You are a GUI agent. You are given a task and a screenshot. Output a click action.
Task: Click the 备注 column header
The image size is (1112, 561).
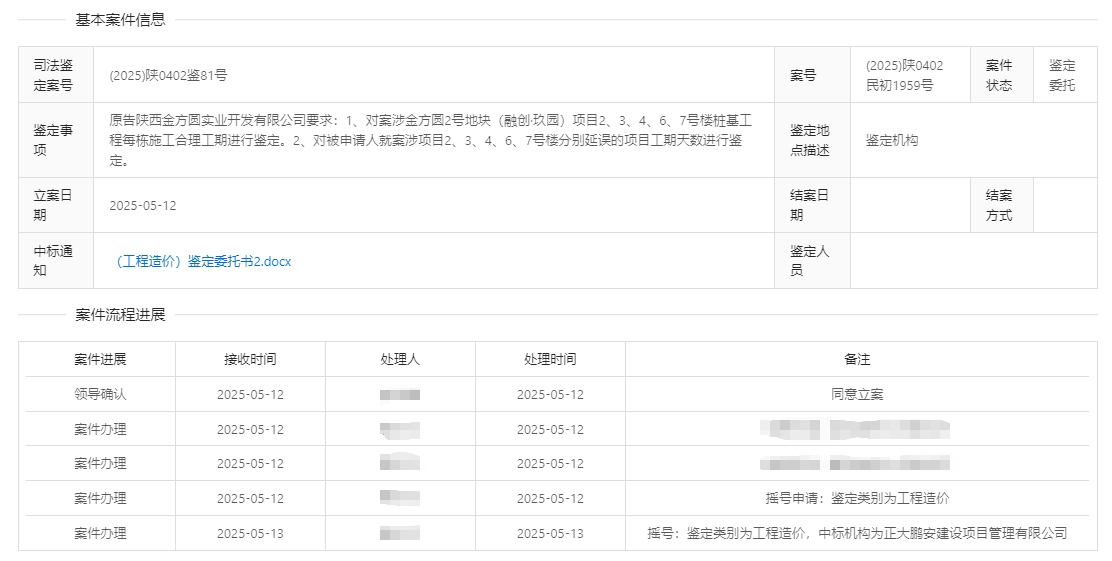(857, 359)
